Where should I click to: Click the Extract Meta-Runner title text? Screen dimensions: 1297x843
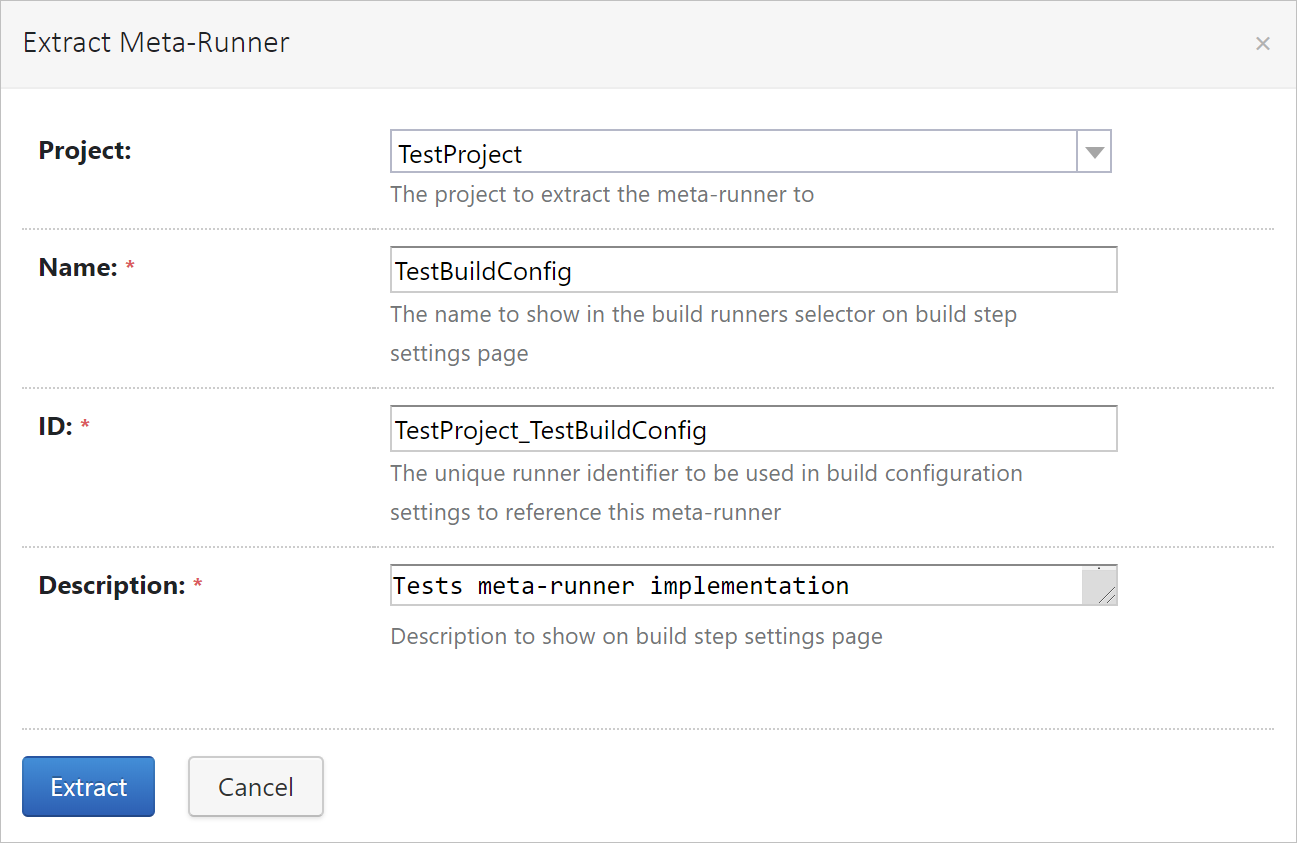click(x=156, y=42)
